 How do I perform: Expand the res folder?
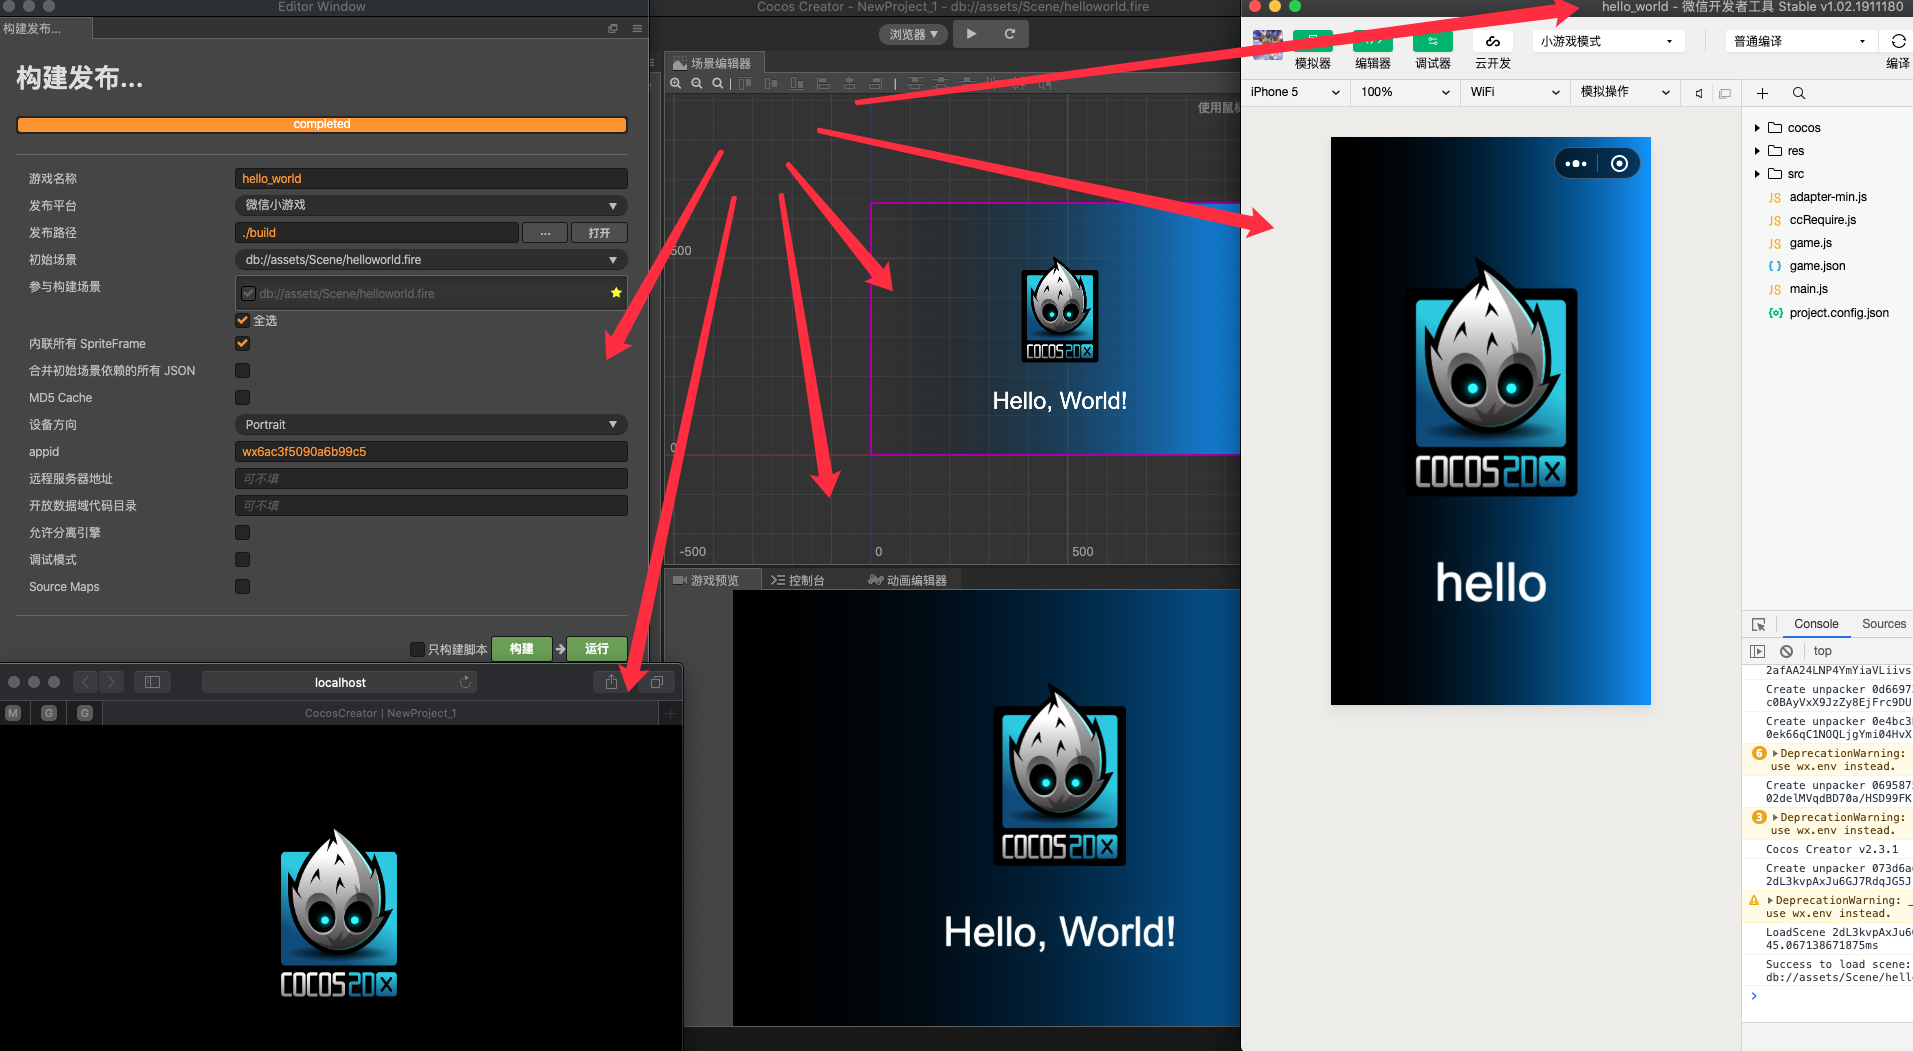(1757, 151)
